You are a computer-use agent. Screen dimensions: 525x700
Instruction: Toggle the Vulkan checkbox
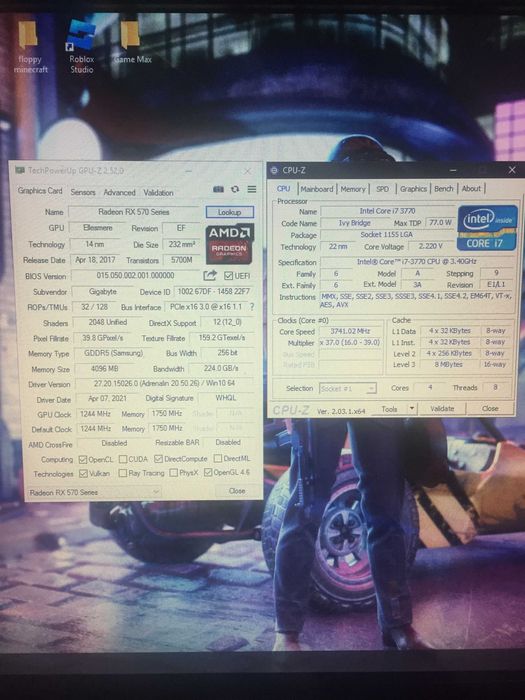point(83,474)
